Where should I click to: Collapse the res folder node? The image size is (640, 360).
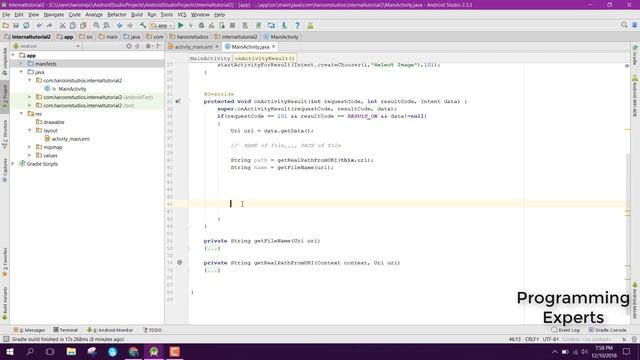pos(21,114)
